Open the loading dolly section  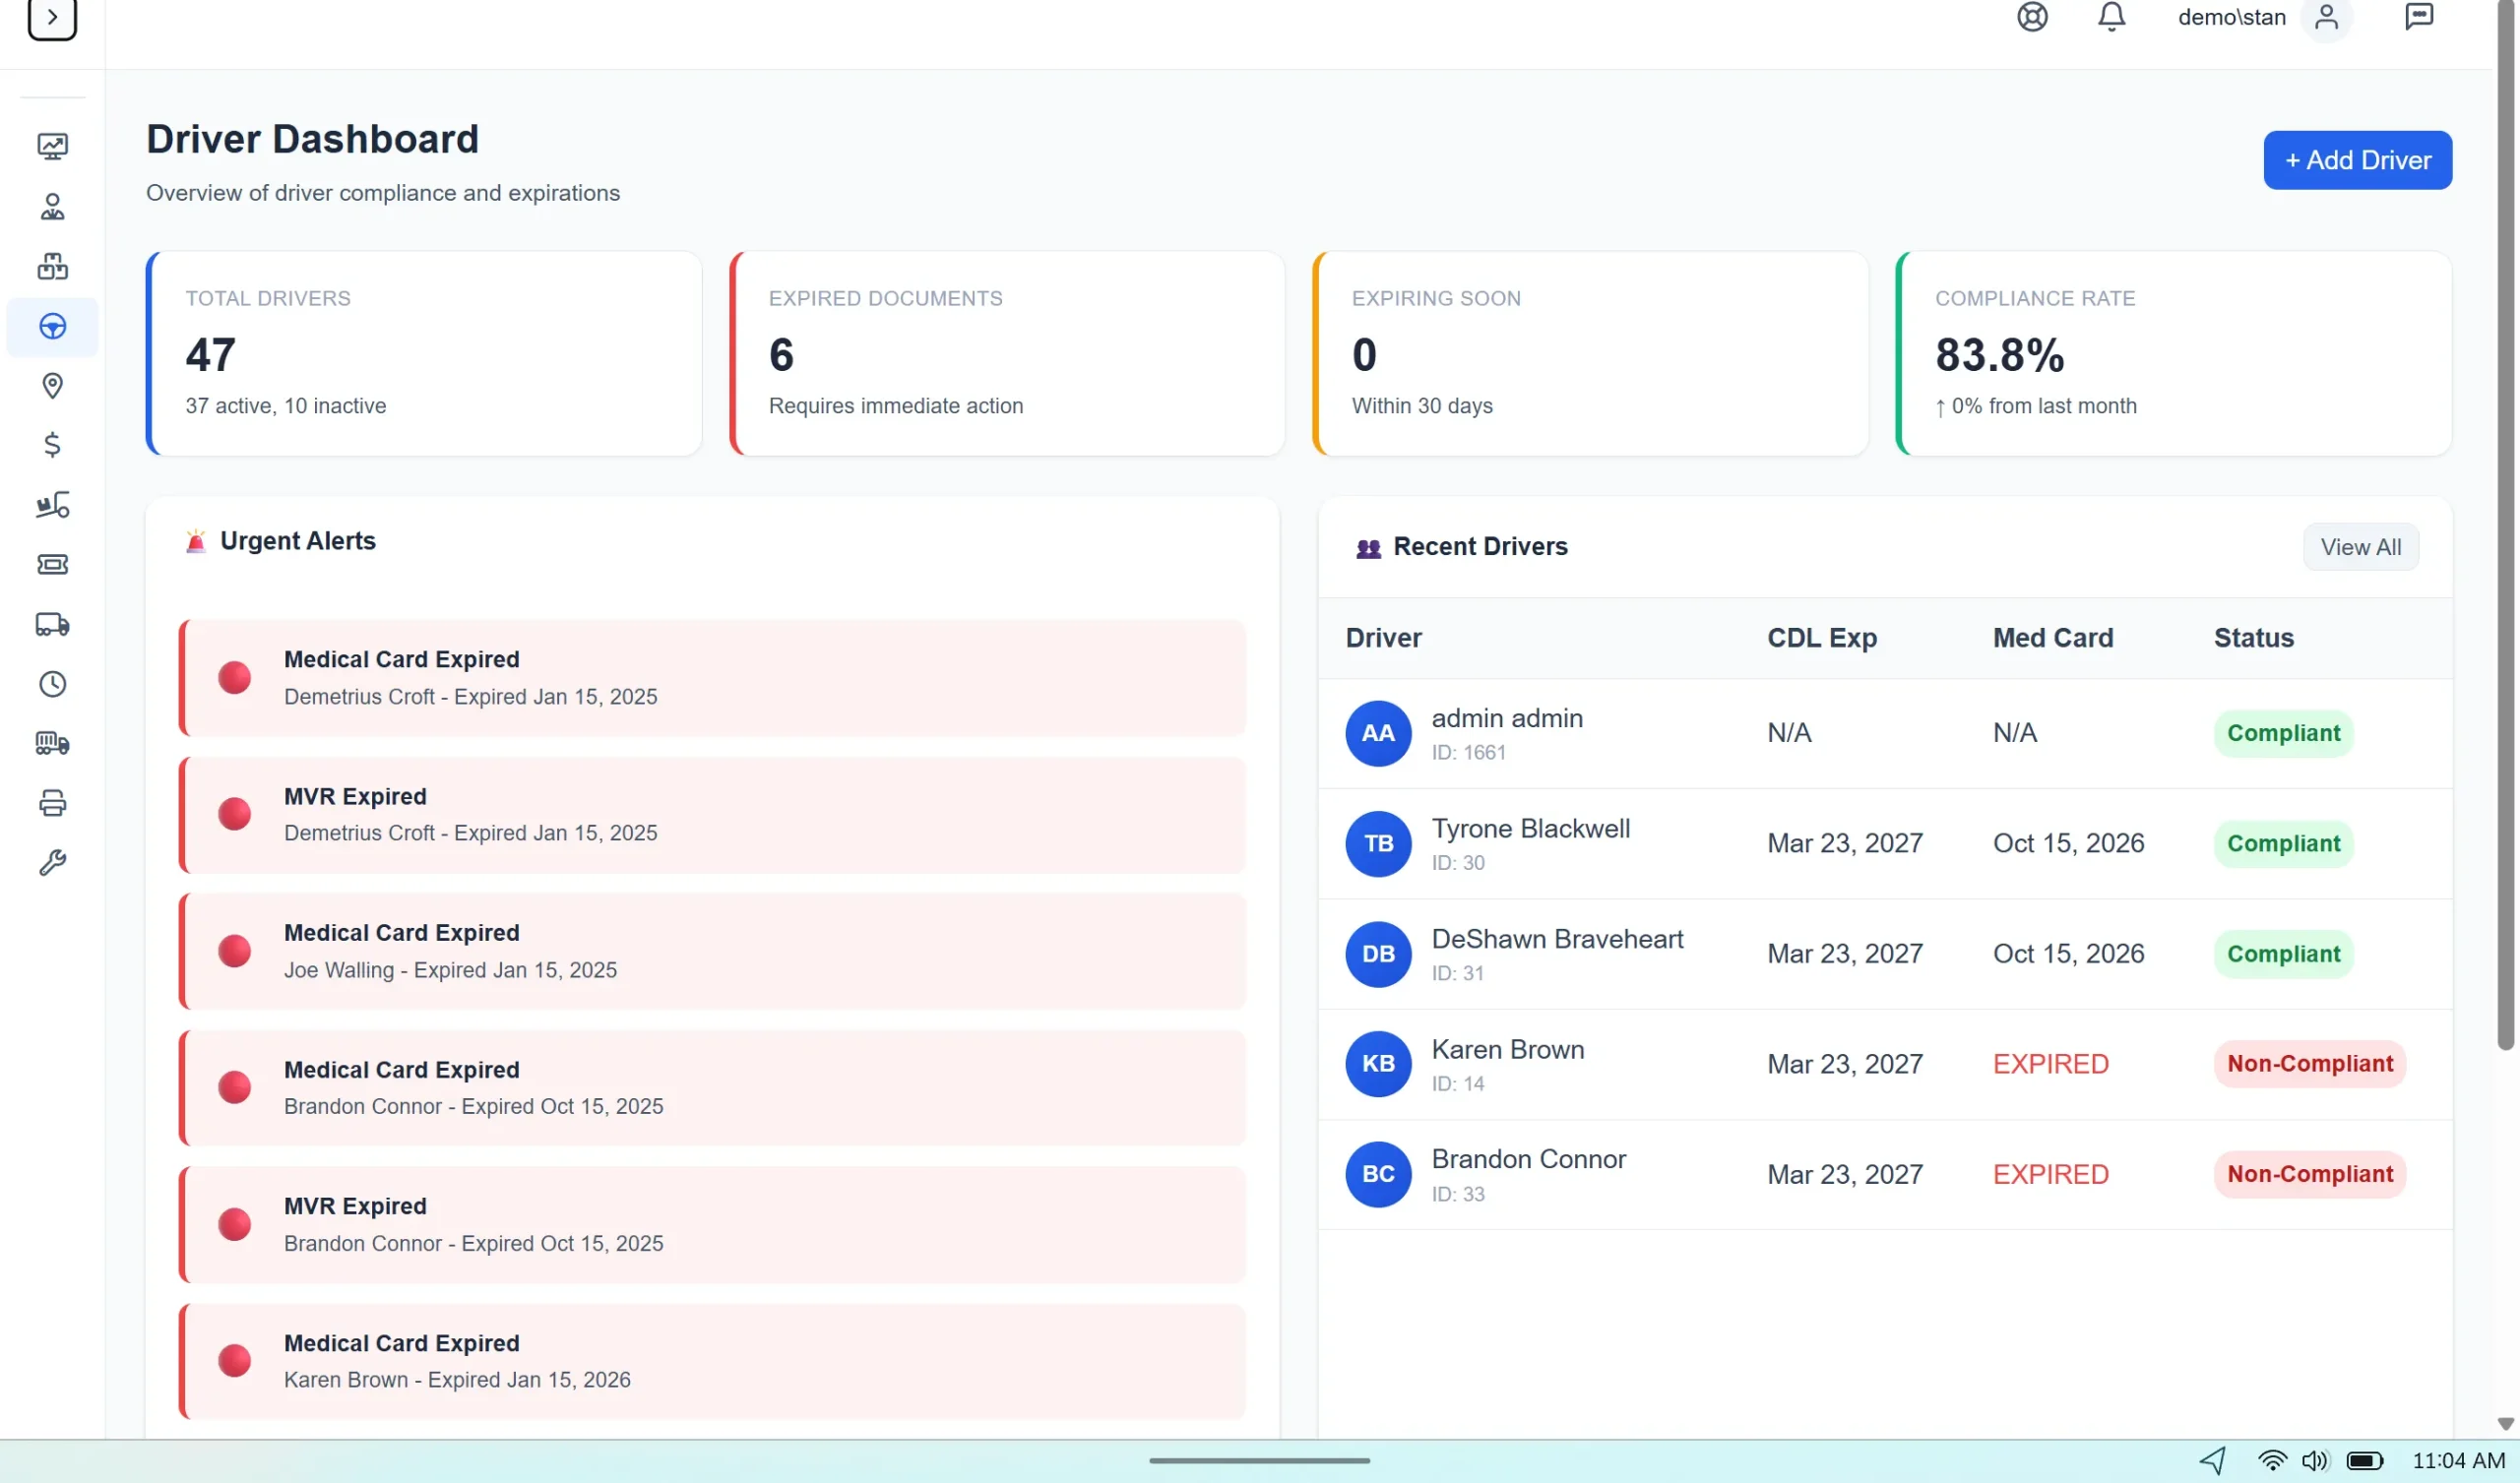point(52,505)
